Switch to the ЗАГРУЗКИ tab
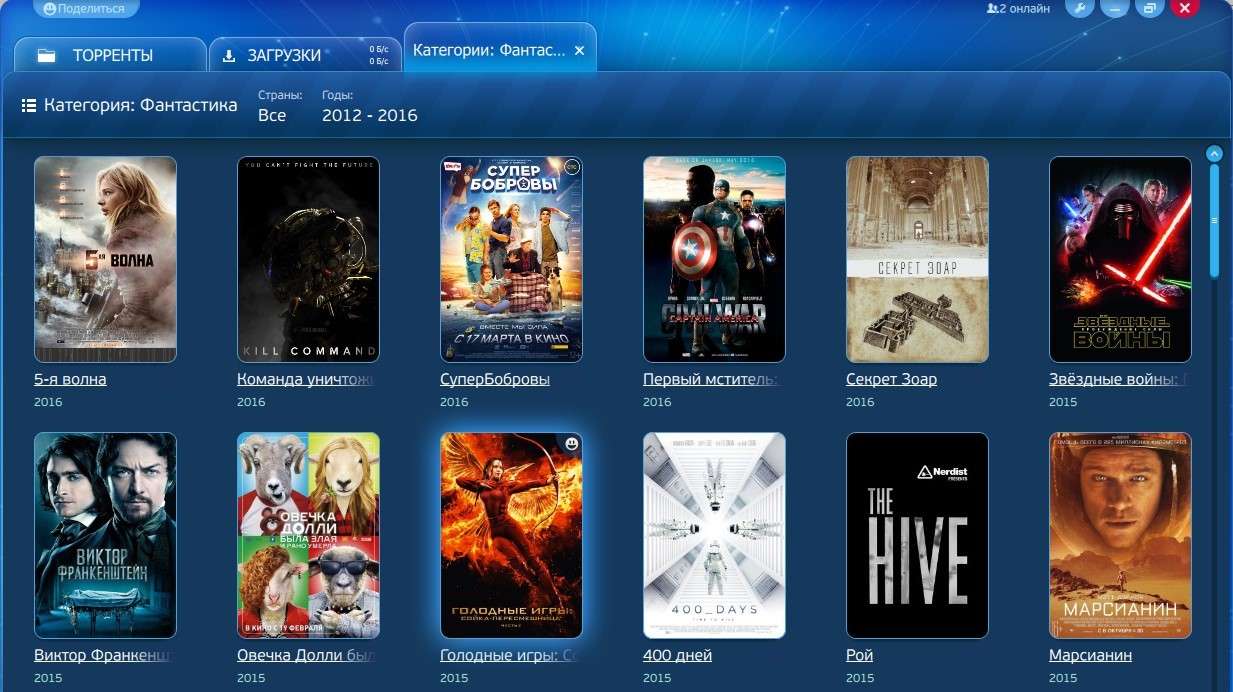Viewport: 1233px width, 692px height. click(284, 56)
